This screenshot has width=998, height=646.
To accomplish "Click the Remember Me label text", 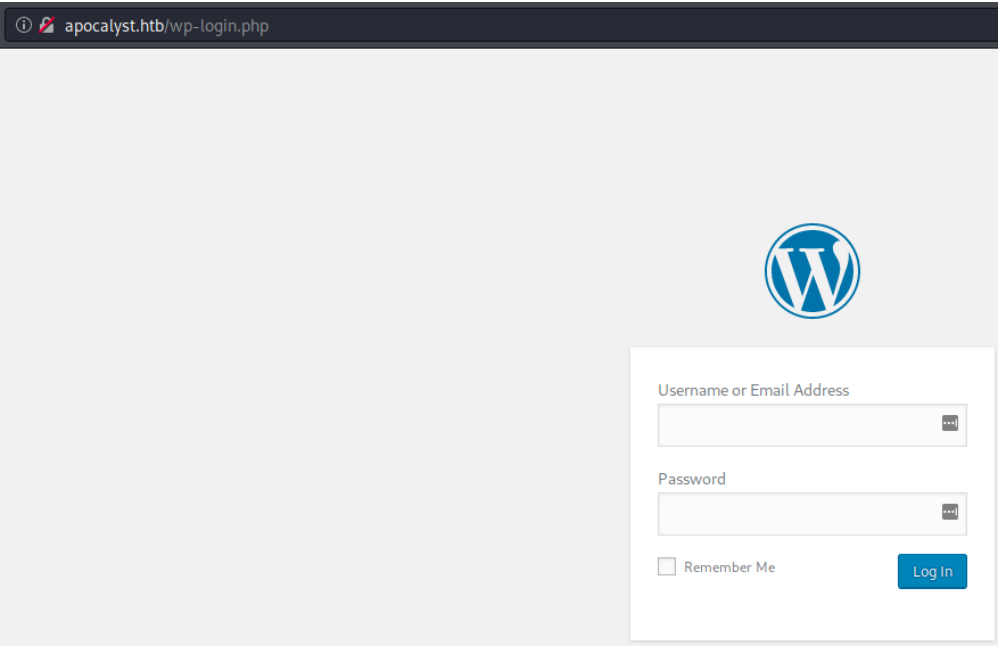I will pos(729,567).
